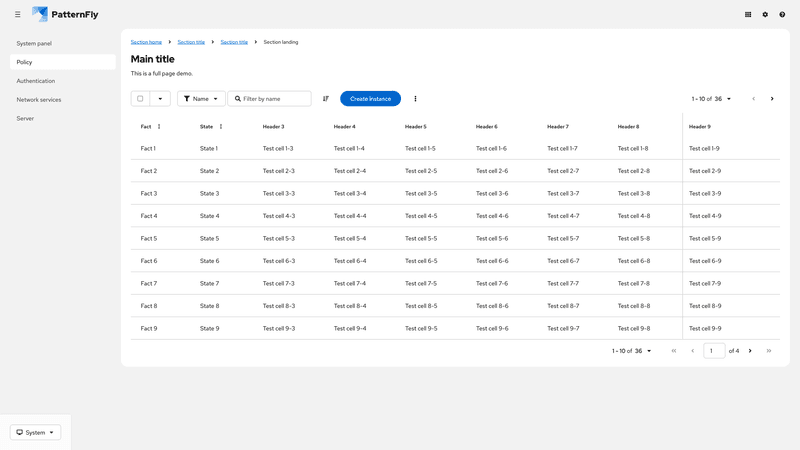Click Test cell 6-3
Viewport: 800px width, 450px height.
pyautogui.click(x=279, y=261)
